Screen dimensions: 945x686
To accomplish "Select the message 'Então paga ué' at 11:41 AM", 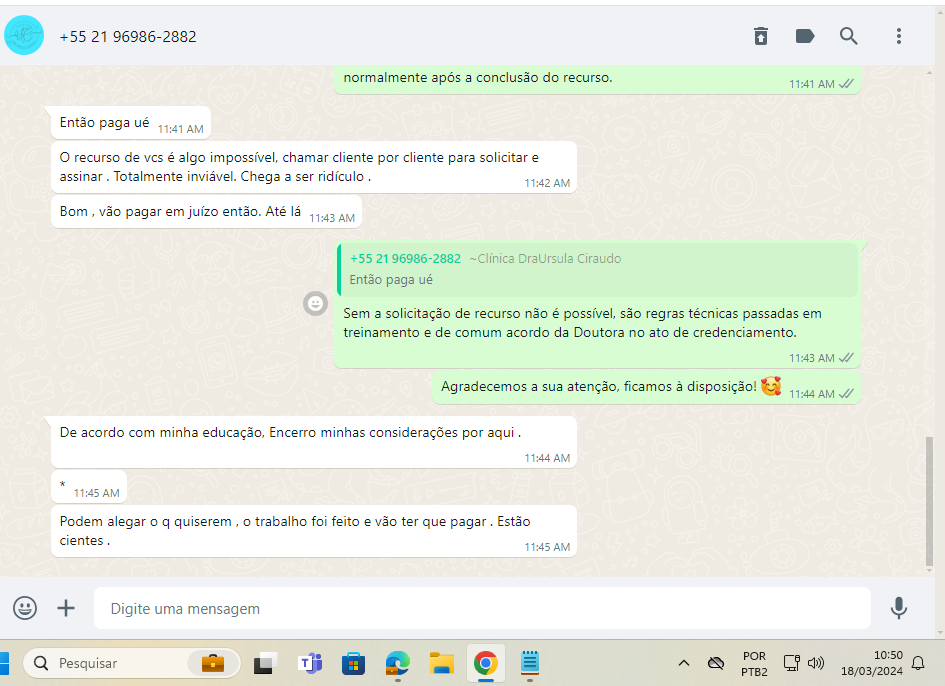I will (x=131, y=122).
